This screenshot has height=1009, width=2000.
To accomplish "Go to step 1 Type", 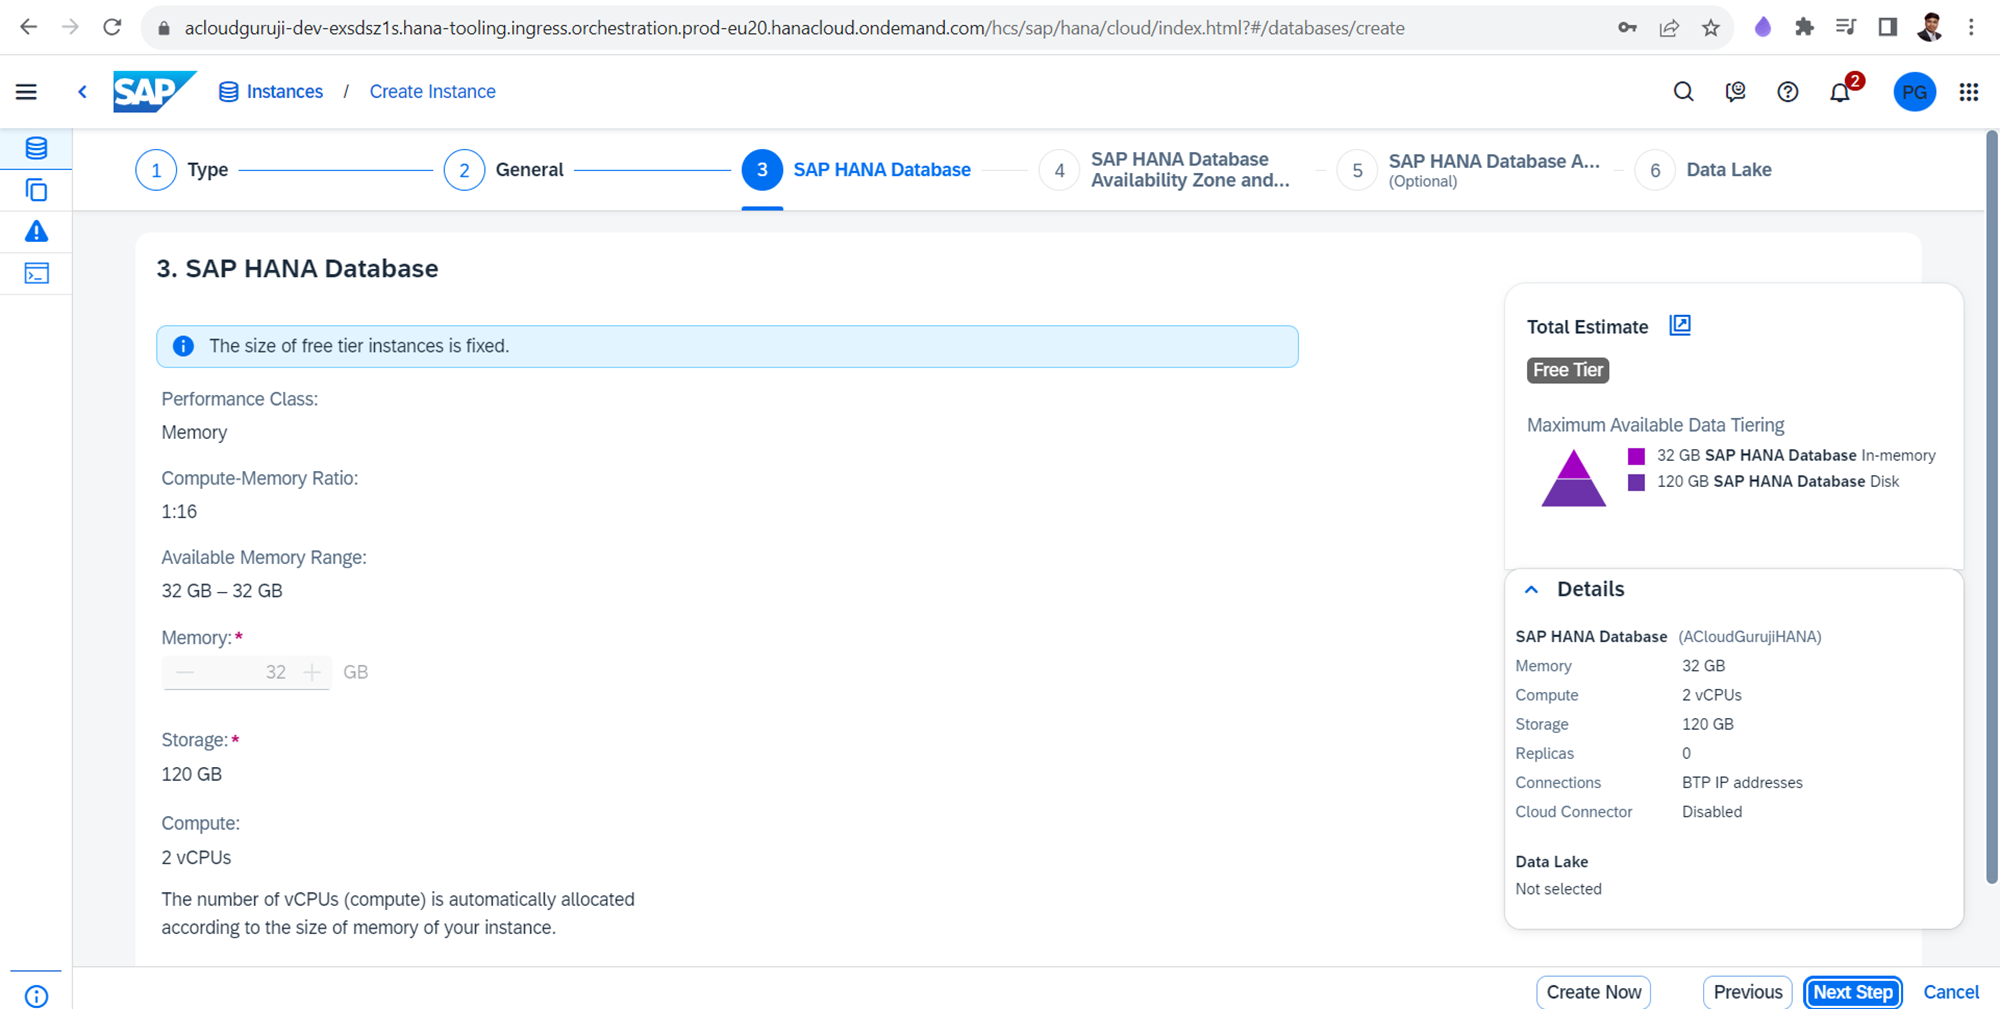I will coord(156,170).
